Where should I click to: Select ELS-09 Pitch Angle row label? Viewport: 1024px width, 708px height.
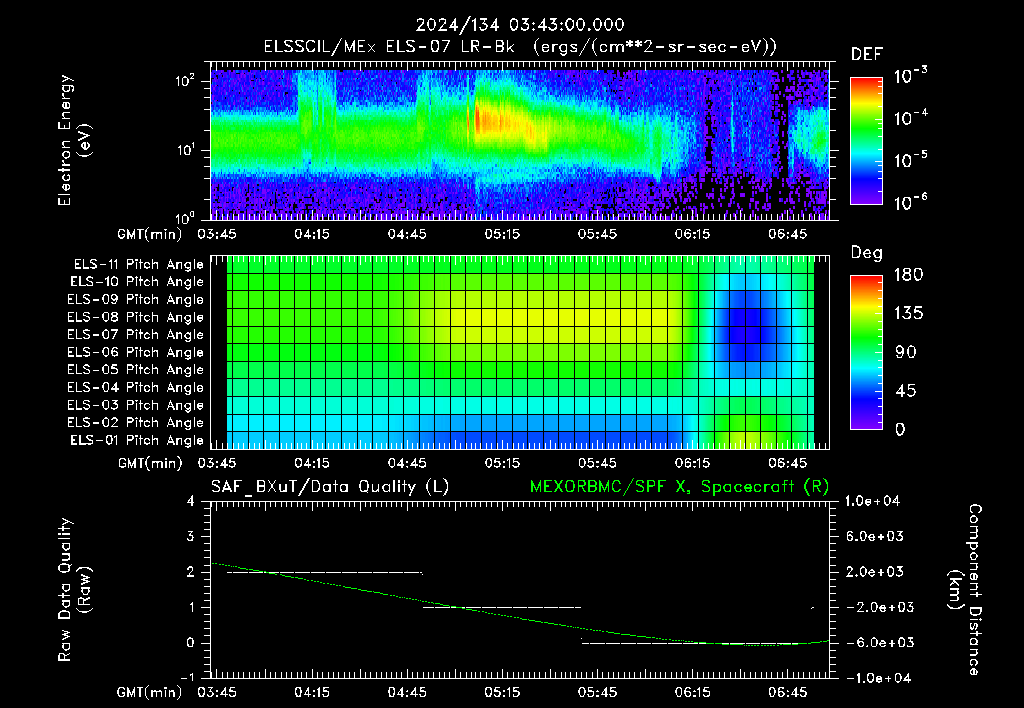pyautogui.click(x=136, y=300)
